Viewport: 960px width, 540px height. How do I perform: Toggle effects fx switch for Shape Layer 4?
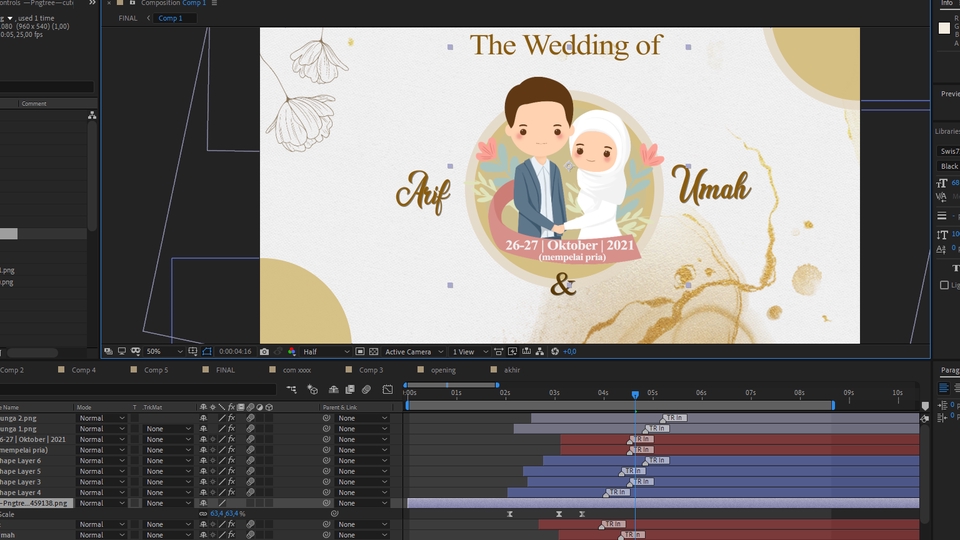pos(231,493)
